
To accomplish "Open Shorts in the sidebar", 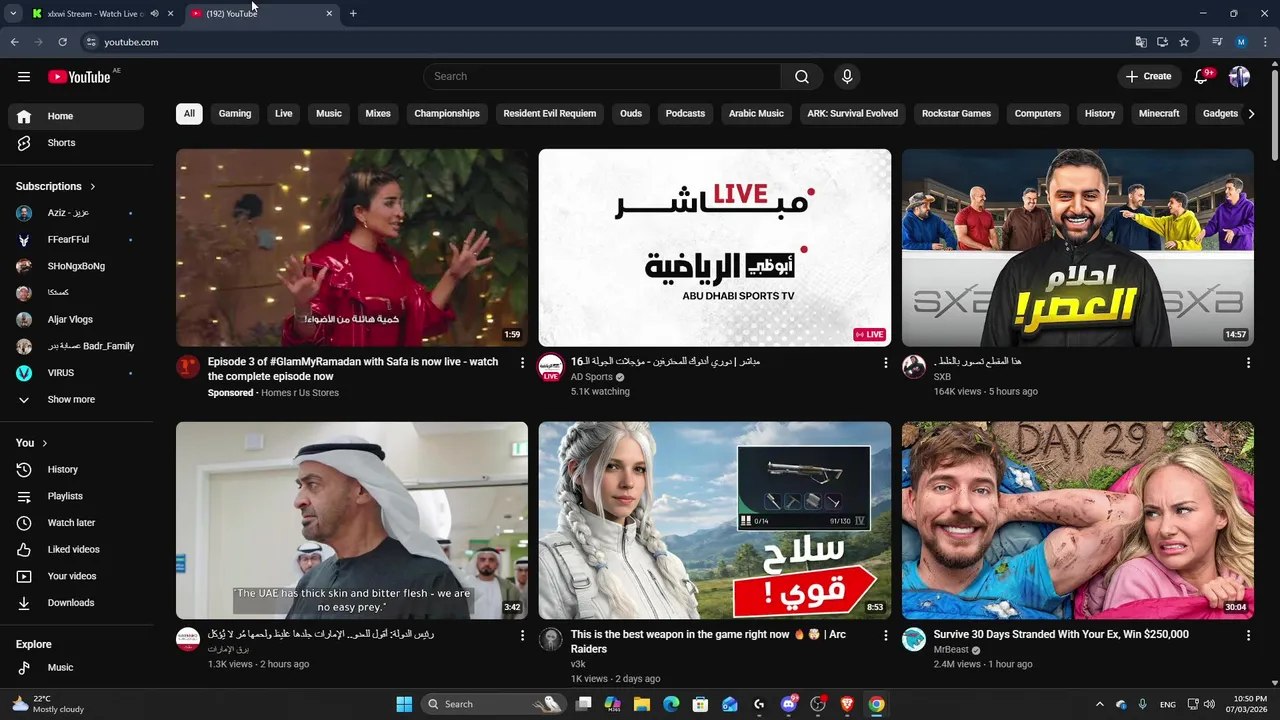I will pyautogui.click(x=76, y=143).
